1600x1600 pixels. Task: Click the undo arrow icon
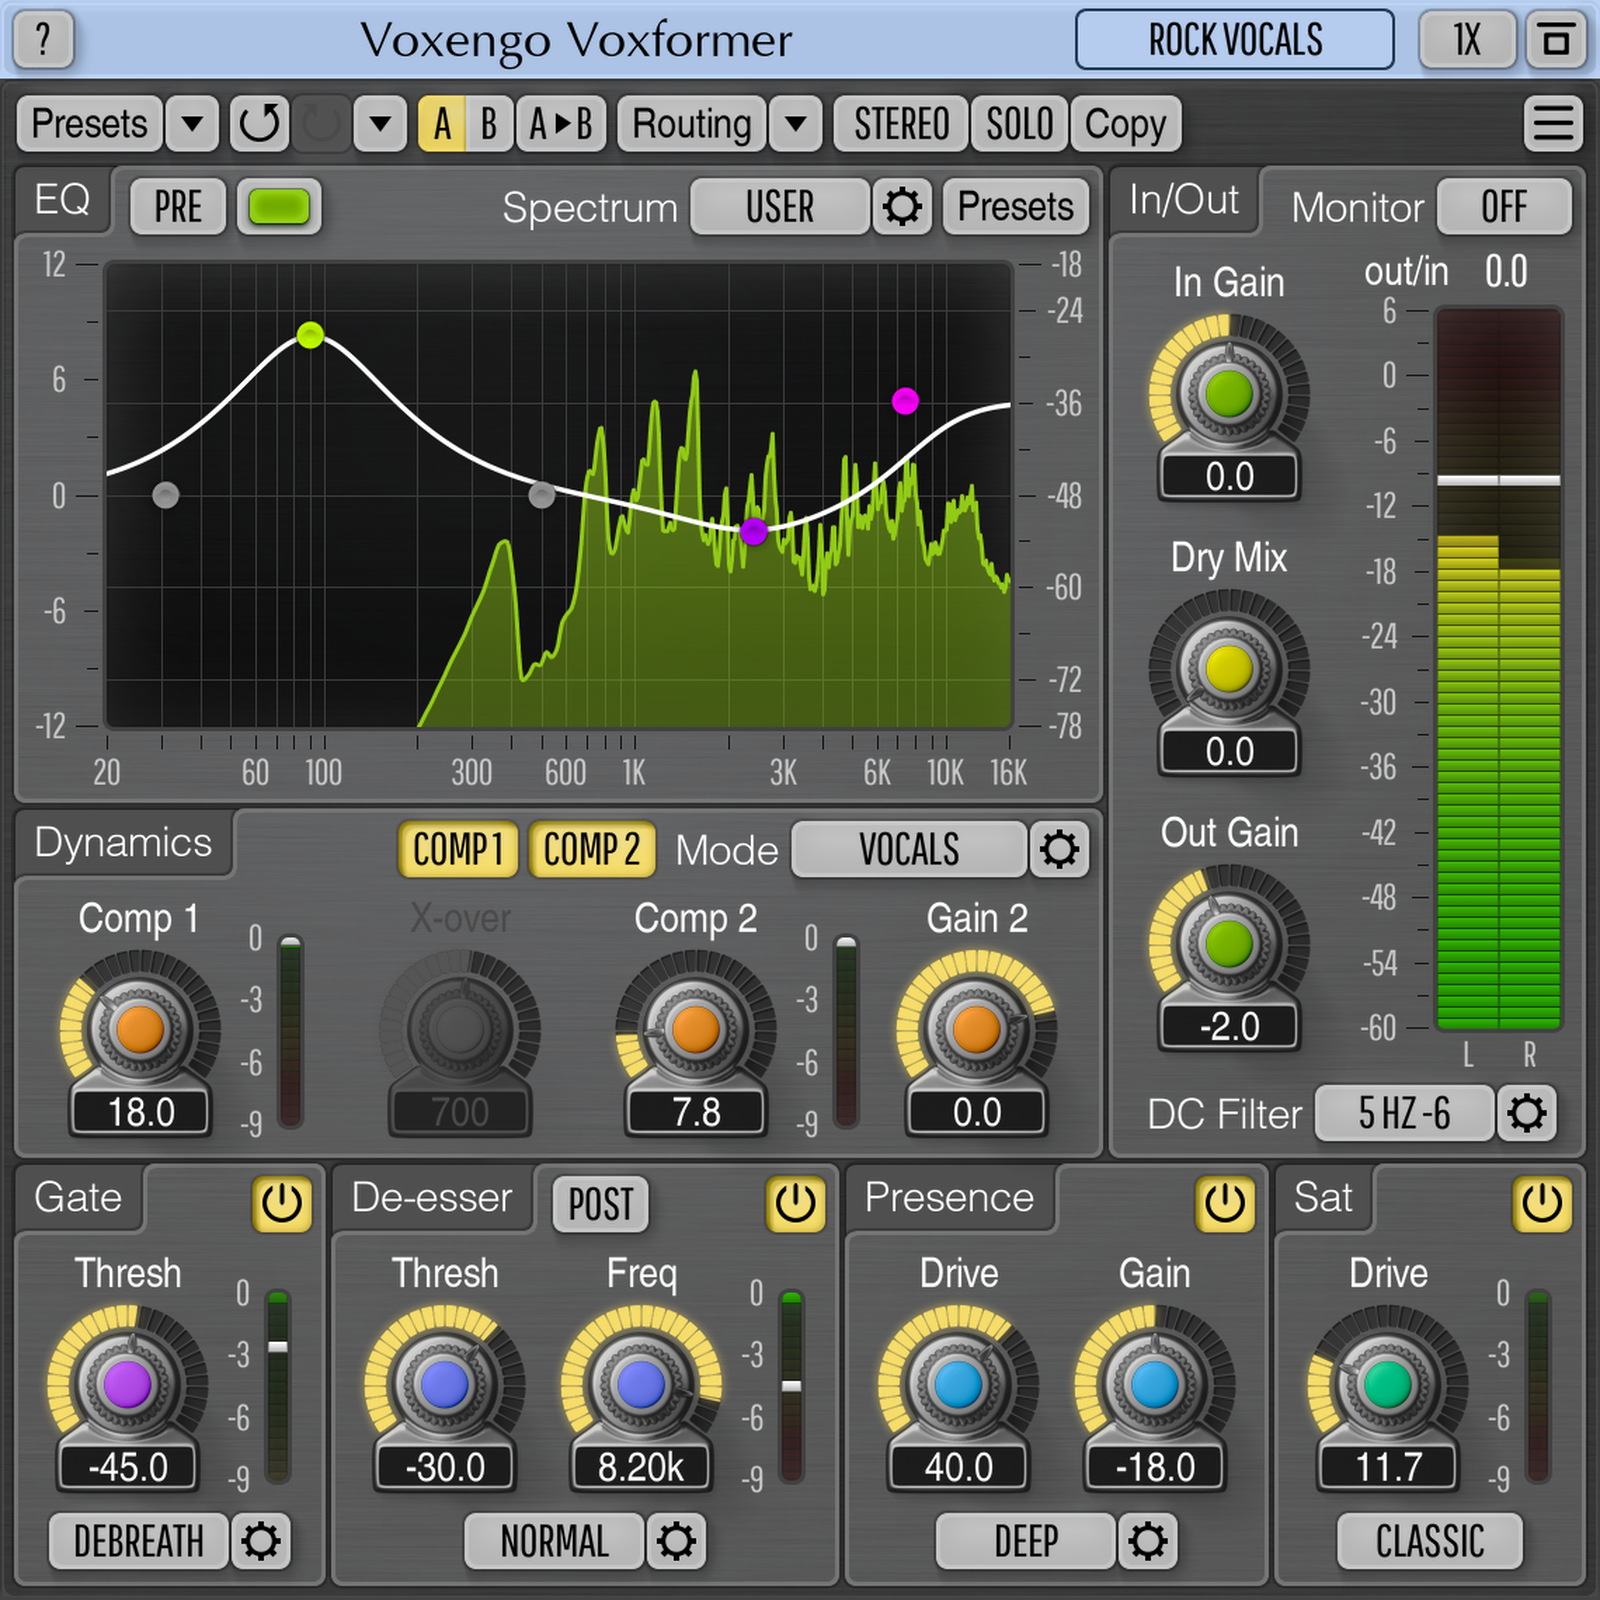pyautogui.click(x=259, y=124)
